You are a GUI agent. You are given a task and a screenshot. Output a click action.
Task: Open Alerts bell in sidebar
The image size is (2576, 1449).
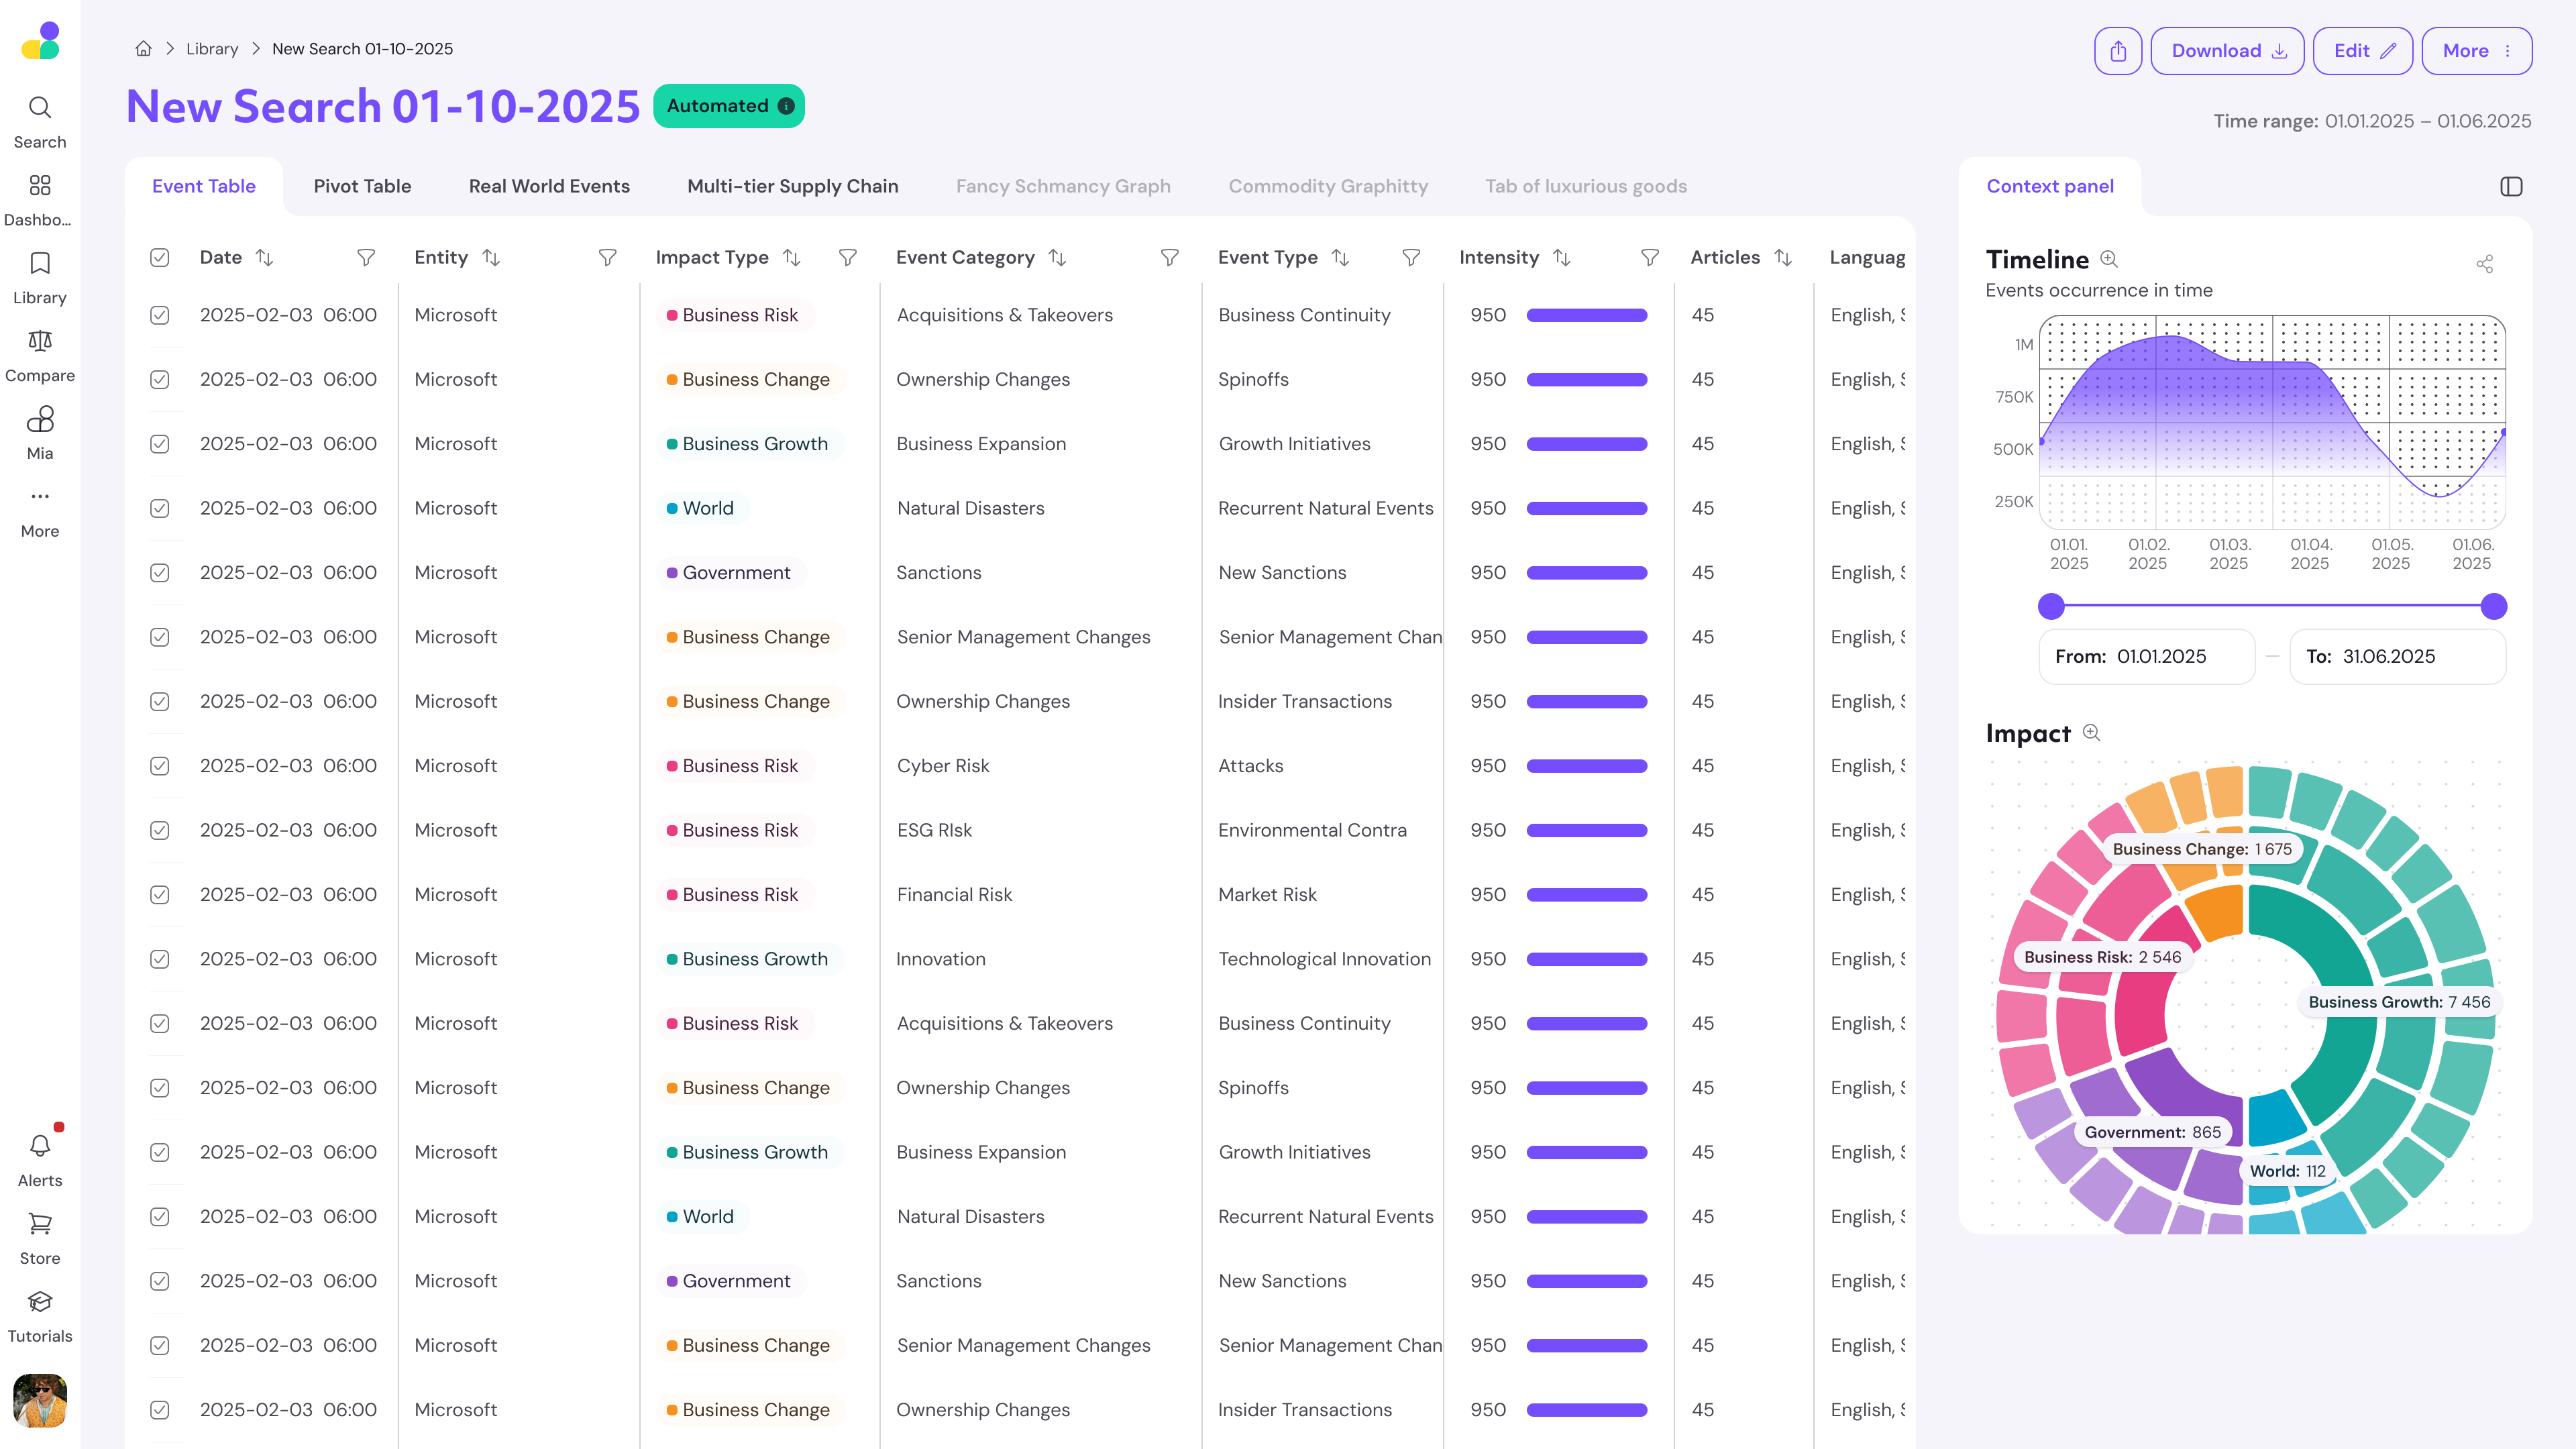[x=40, y=1146]
